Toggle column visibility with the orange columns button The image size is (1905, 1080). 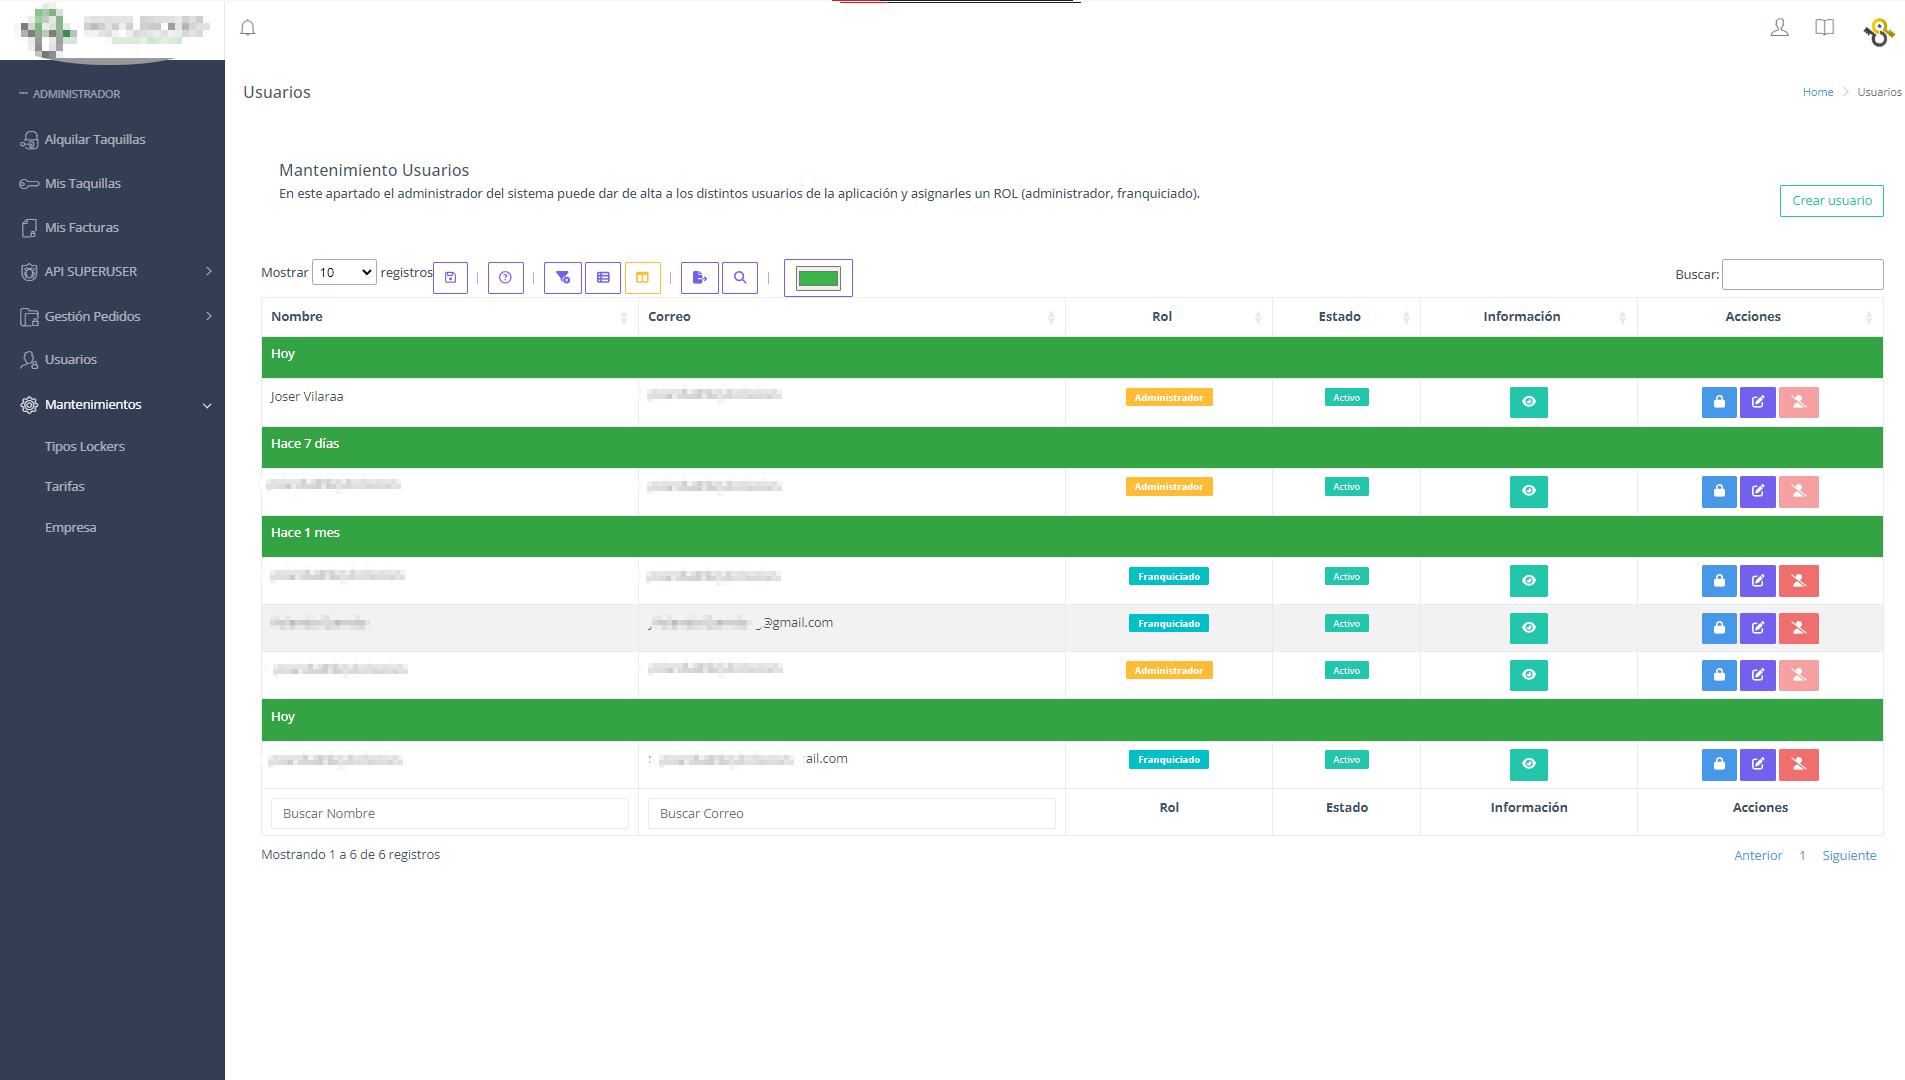[642, 278]
